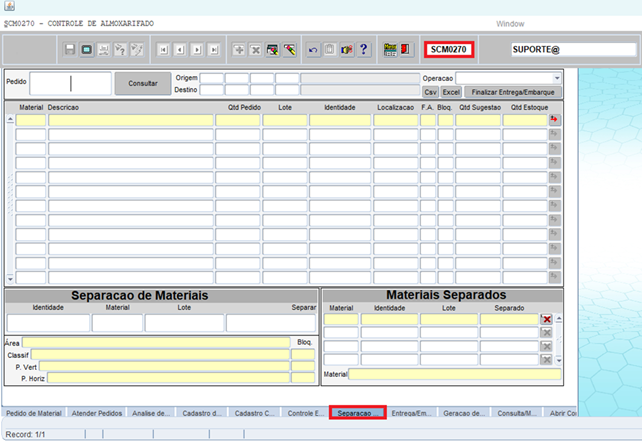Click the red exit door icon

point(406,50)
